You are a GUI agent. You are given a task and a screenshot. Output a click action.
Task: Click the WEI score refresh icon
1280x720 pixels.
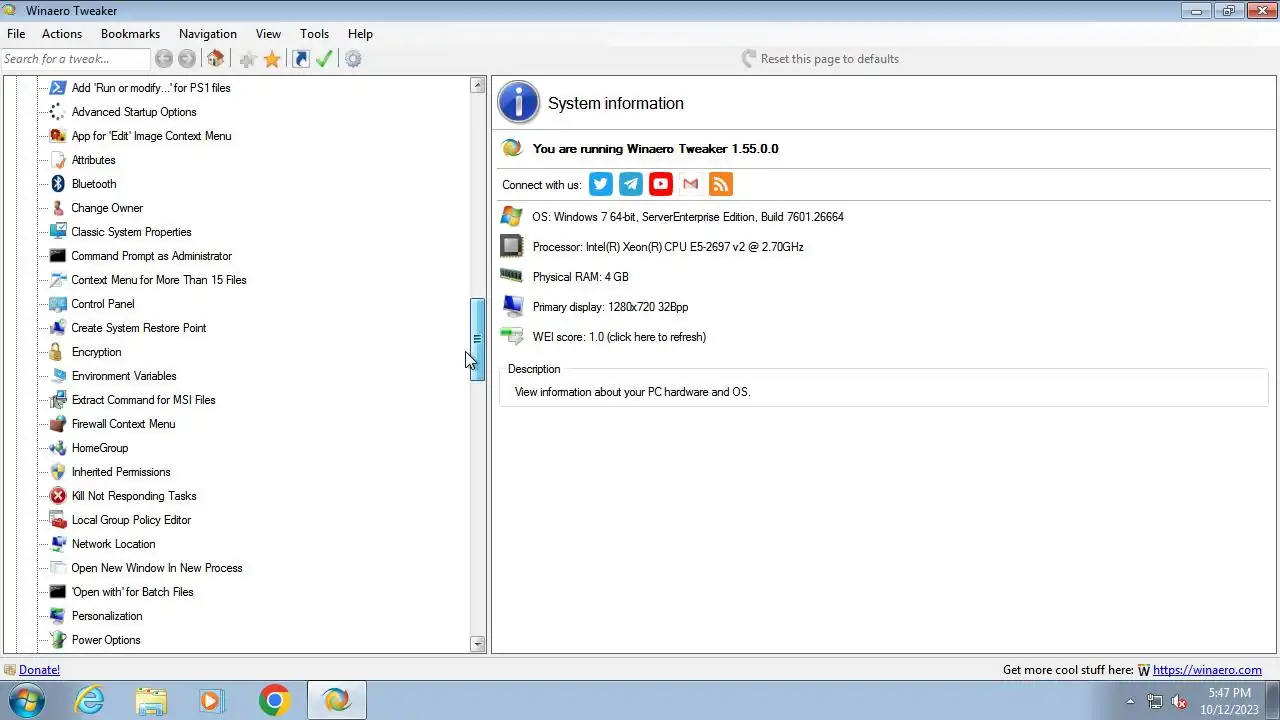point(512,337)
